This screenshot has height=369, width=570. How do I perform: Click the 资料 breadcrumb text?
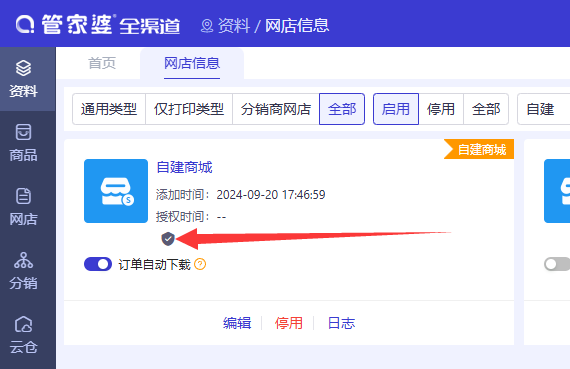coord(234,26)
